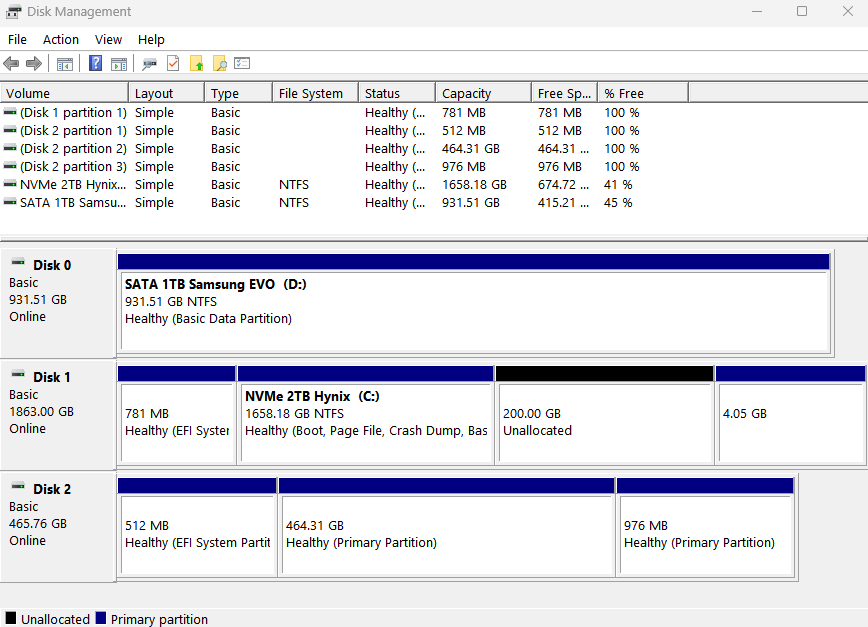Image resolution: width=868 pixels, height=627 pixels.
Task: Click the disk connection icon in the toolbar
Action: 150,64
